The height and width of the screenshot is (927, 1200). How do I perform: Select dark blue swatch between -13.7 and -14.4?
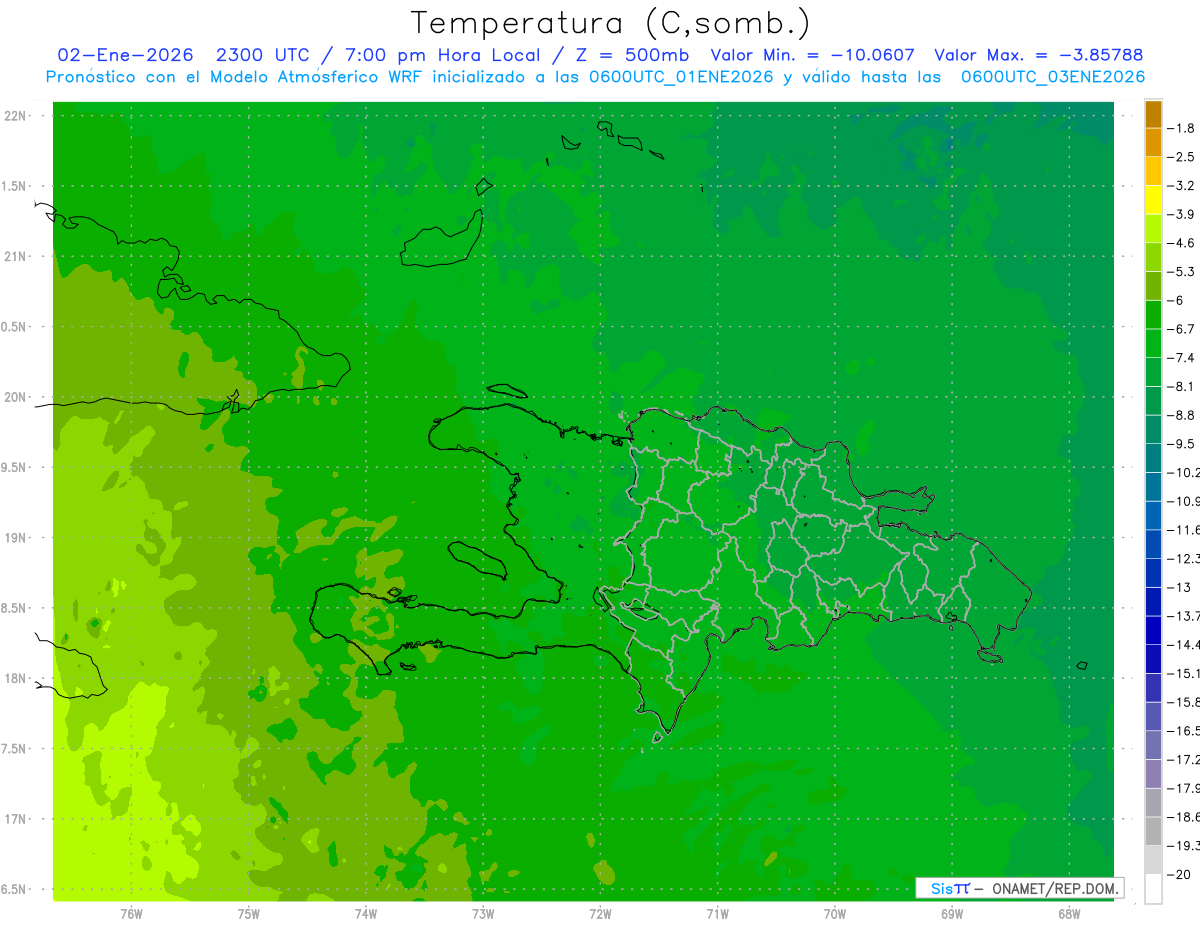1153,630
